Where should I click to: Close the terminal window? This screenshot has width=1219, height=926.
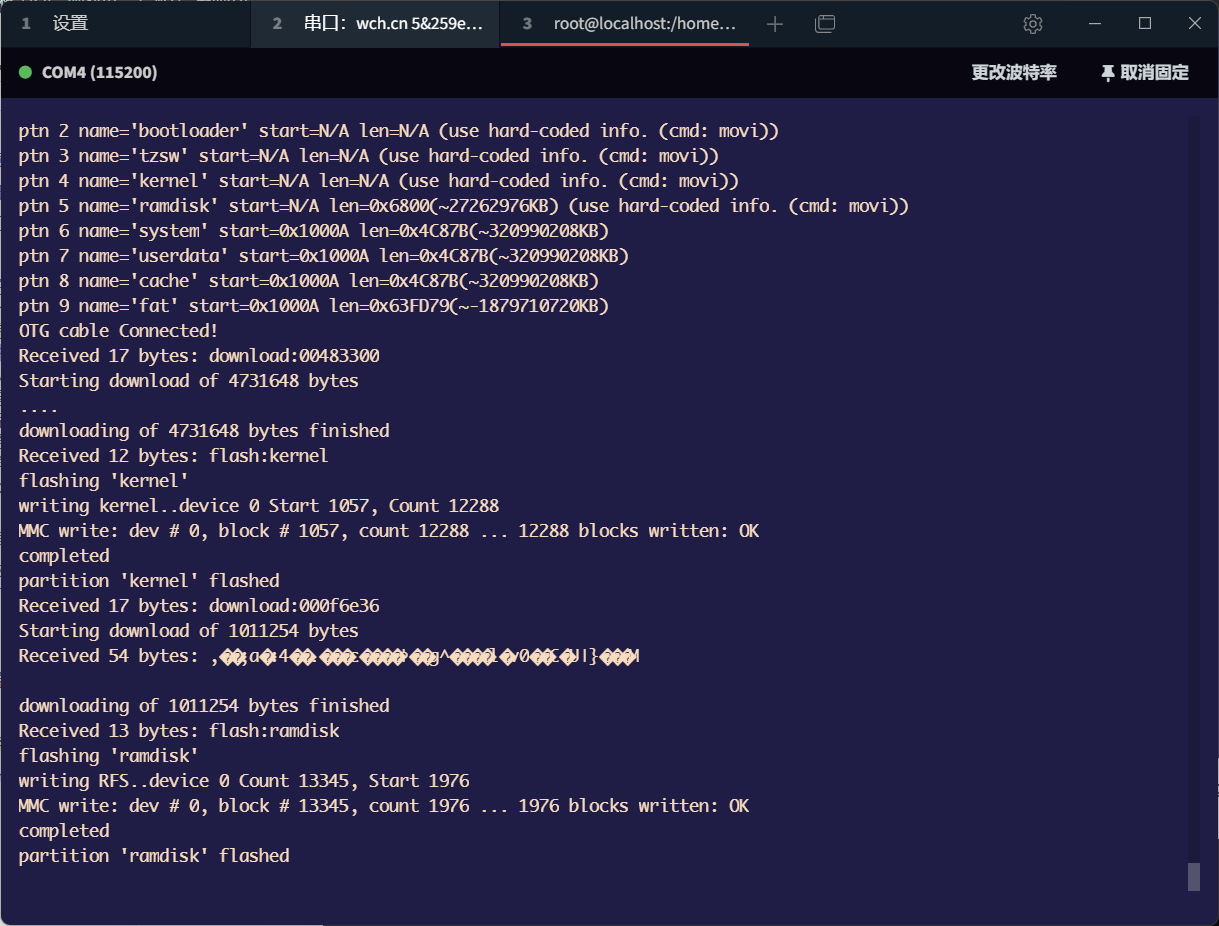click(x=1194, y=24)
